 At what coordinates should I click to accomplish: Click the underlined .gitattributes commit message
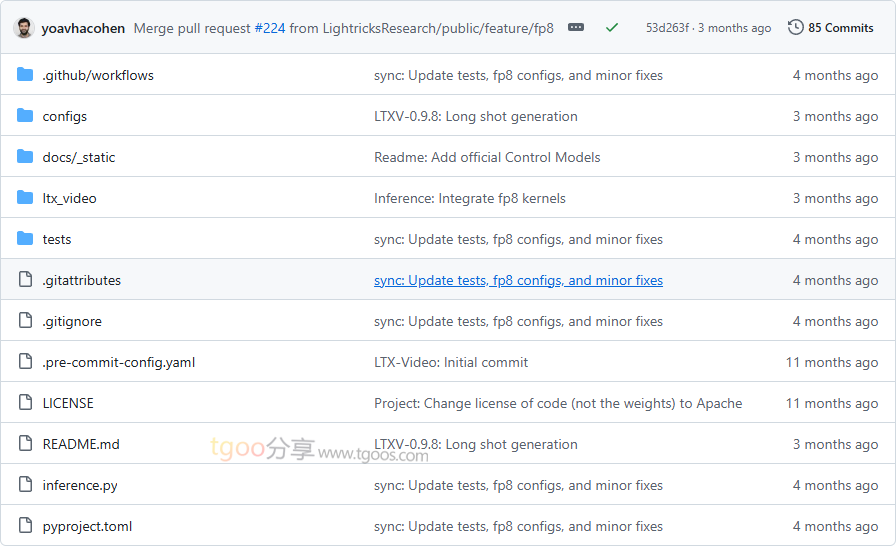[518, 280]
